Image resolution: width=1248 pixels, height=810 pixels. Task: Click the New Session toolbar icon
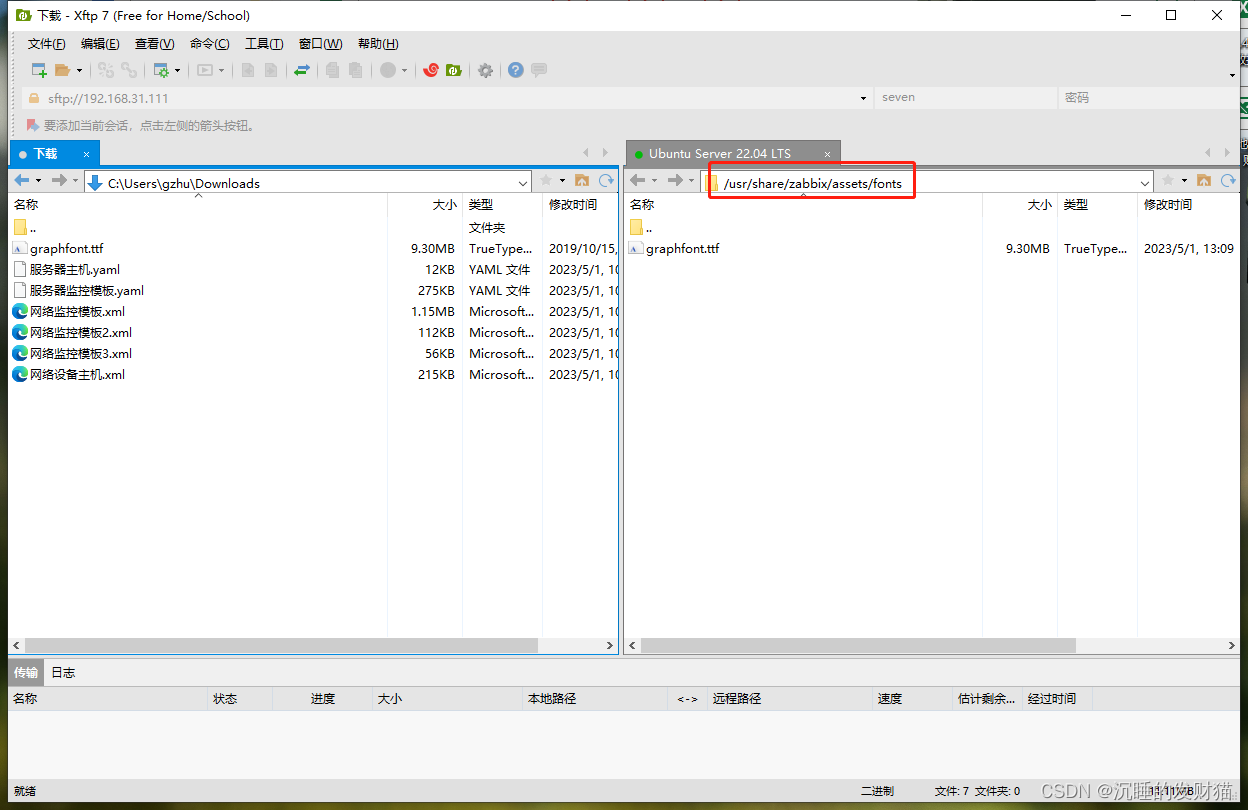(39, 70)
